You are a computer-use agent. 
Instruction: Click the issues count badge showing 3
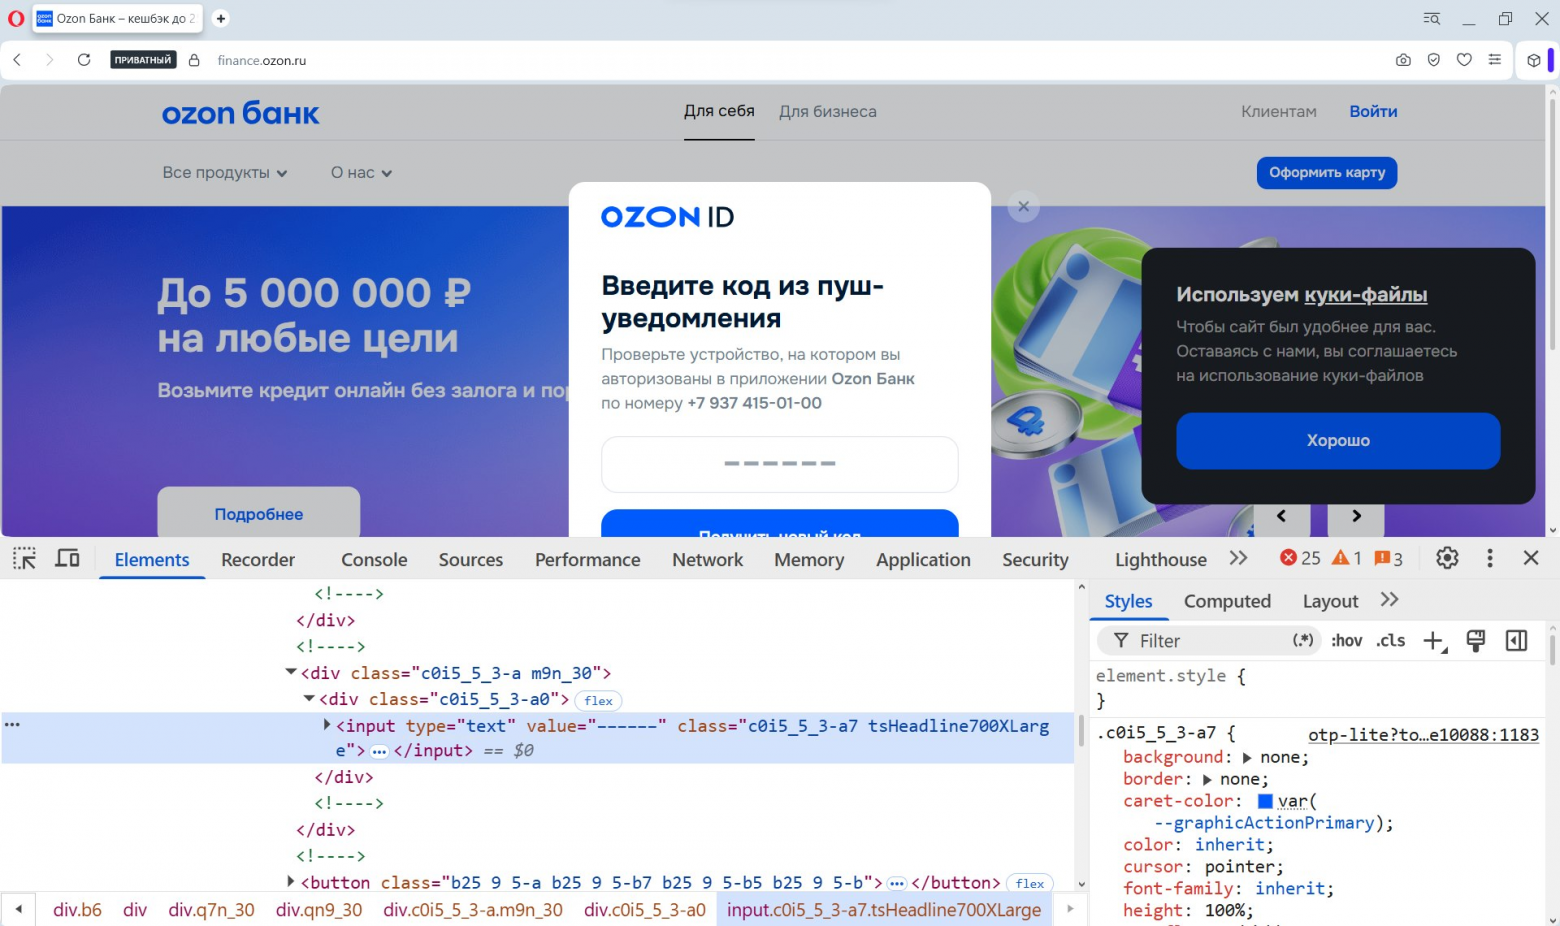coord(1389,558)
